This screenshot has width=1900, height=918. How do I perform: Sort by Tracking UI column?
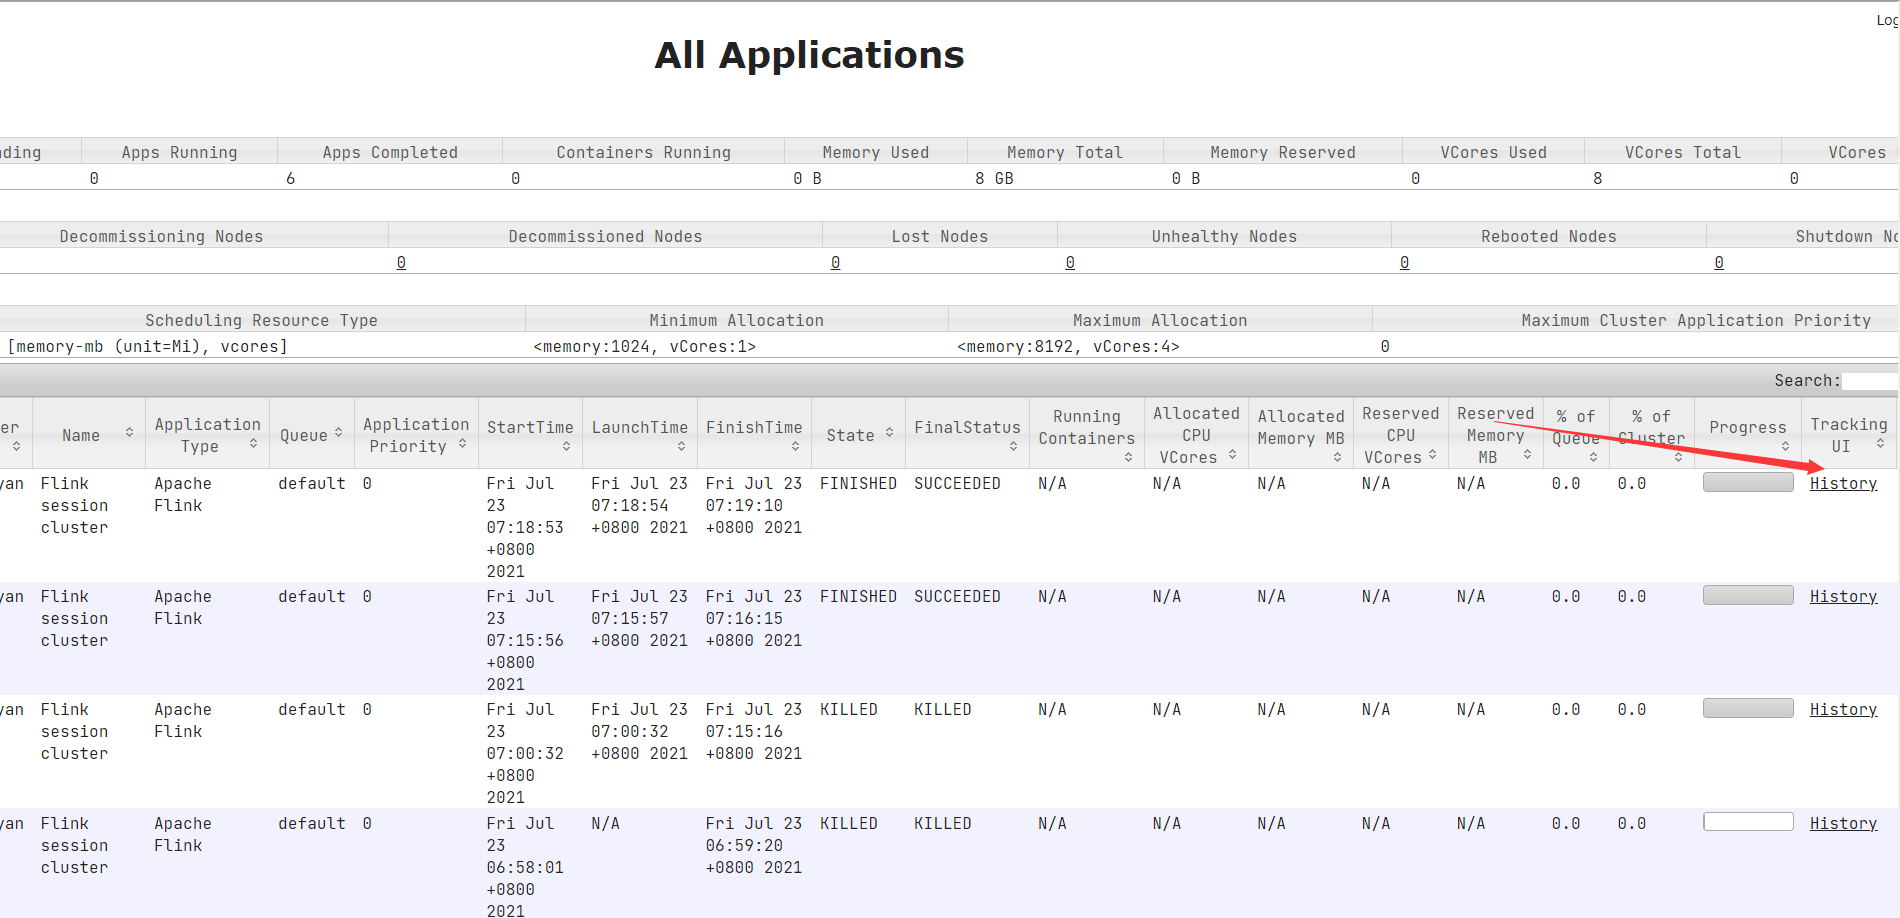(1848, 435)
